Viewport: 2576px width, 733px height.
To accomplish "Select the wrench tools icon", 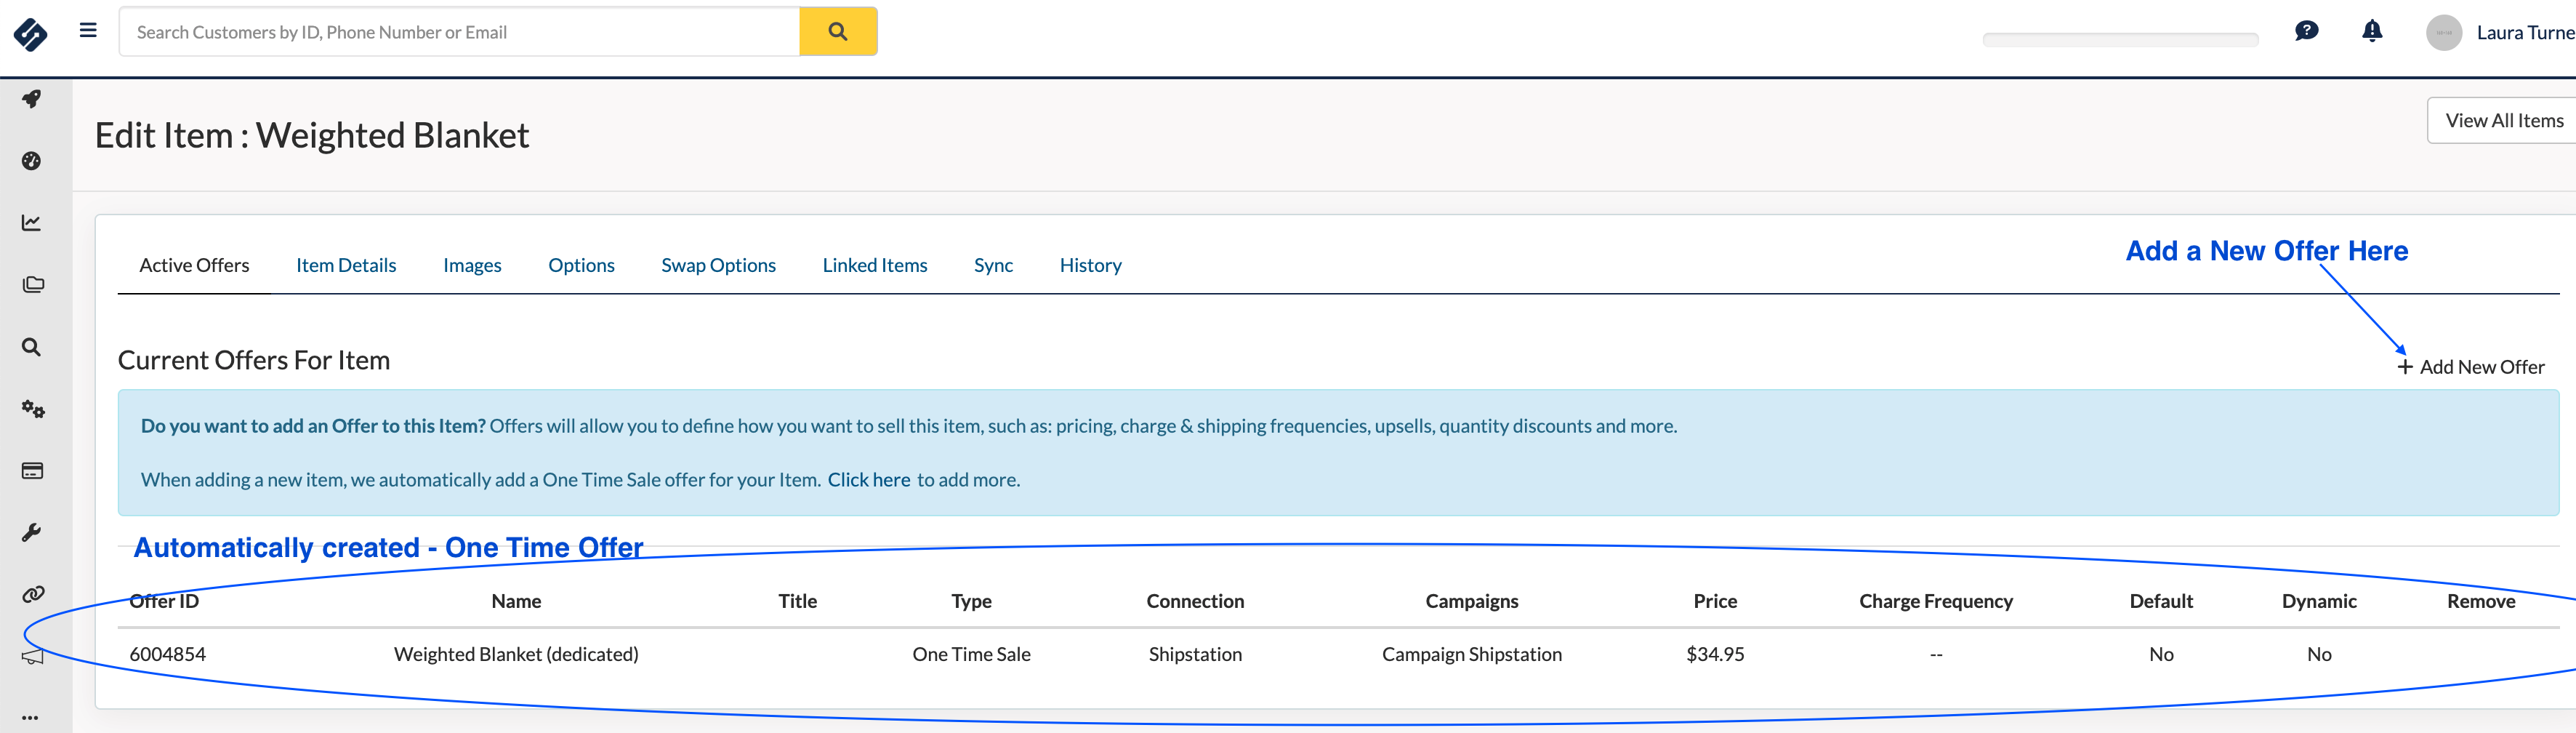I will 32,533.
